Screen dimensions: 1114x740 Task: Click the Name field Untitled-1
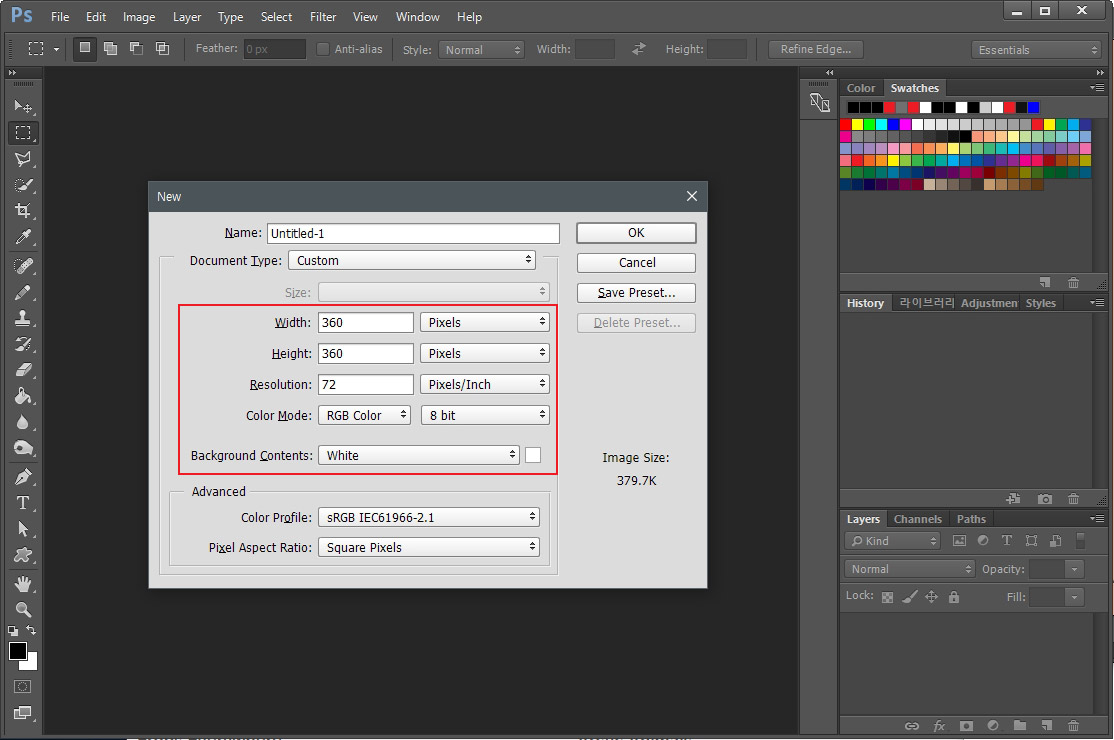pyautogui.click(x=413, y=234)
